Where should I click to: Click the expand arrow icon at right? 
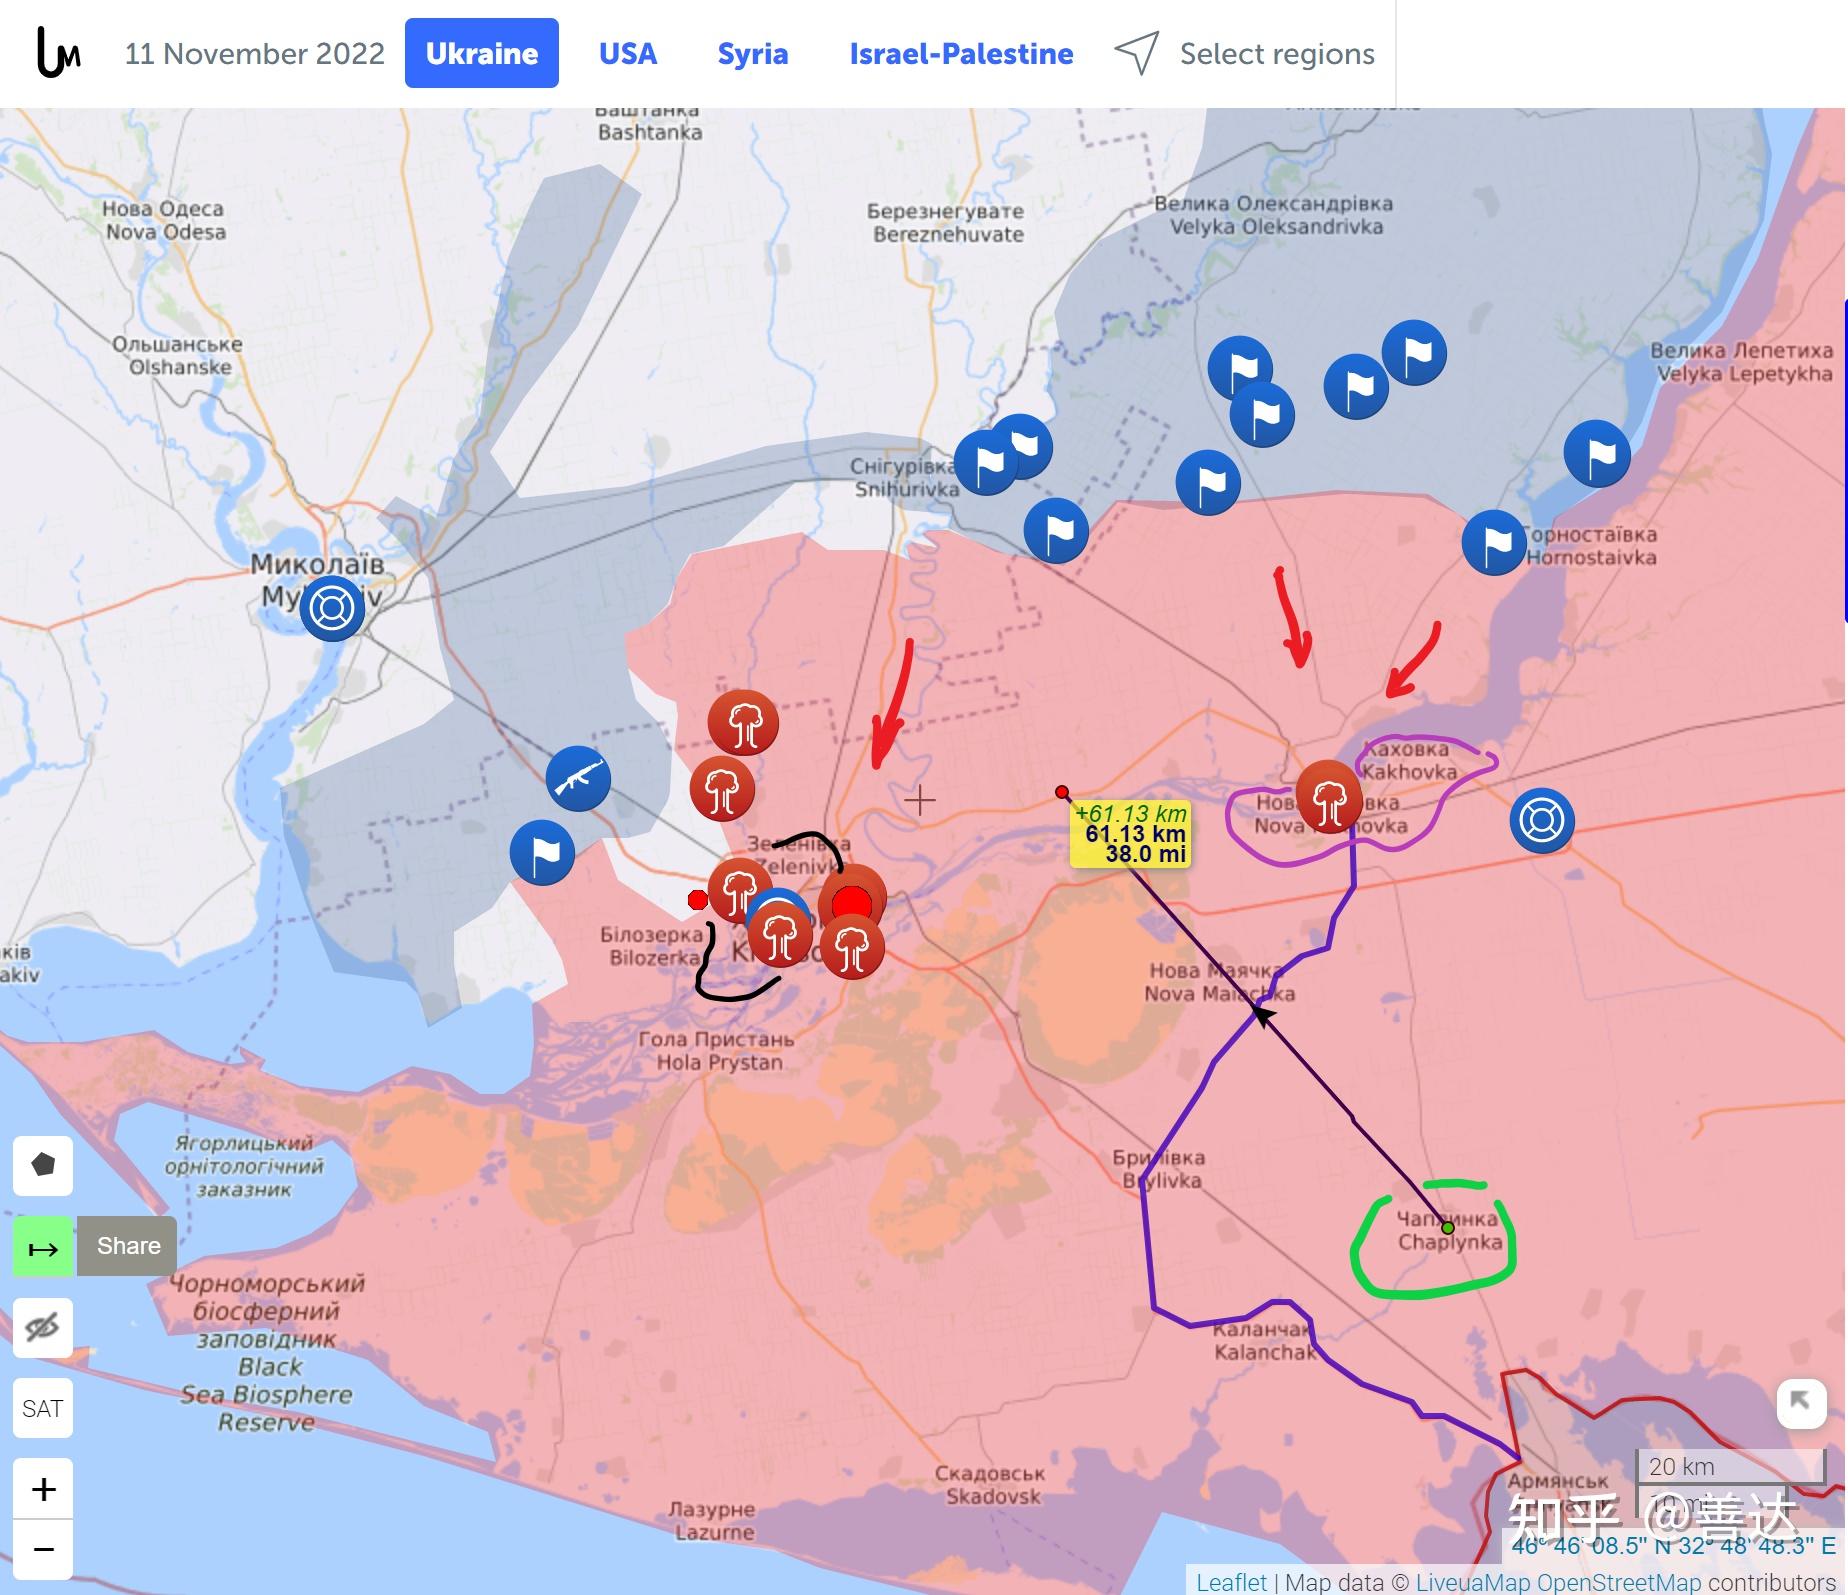[1801, 1403]
